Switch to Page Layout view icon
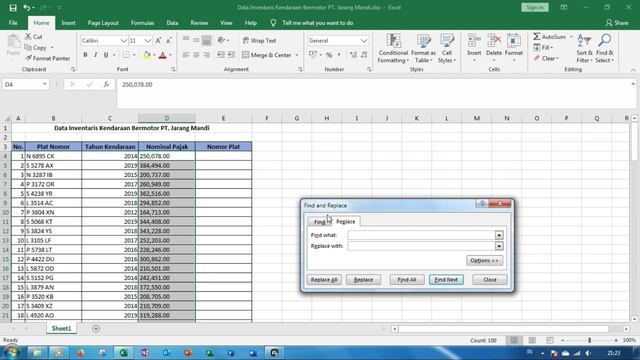 [532, 340]
